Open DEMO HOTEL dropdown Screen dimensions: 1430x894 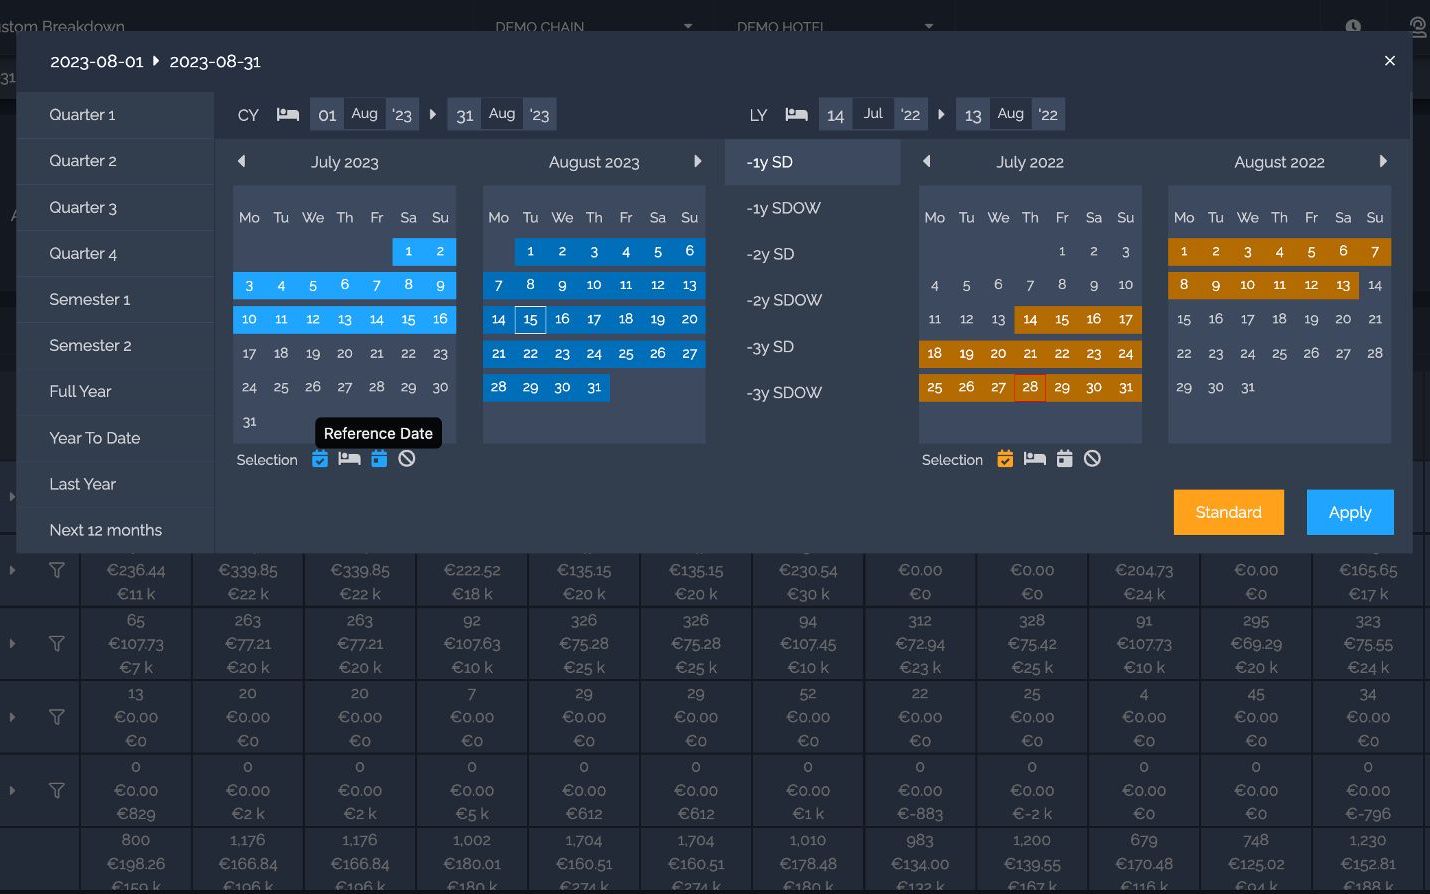tap(835, 26)
